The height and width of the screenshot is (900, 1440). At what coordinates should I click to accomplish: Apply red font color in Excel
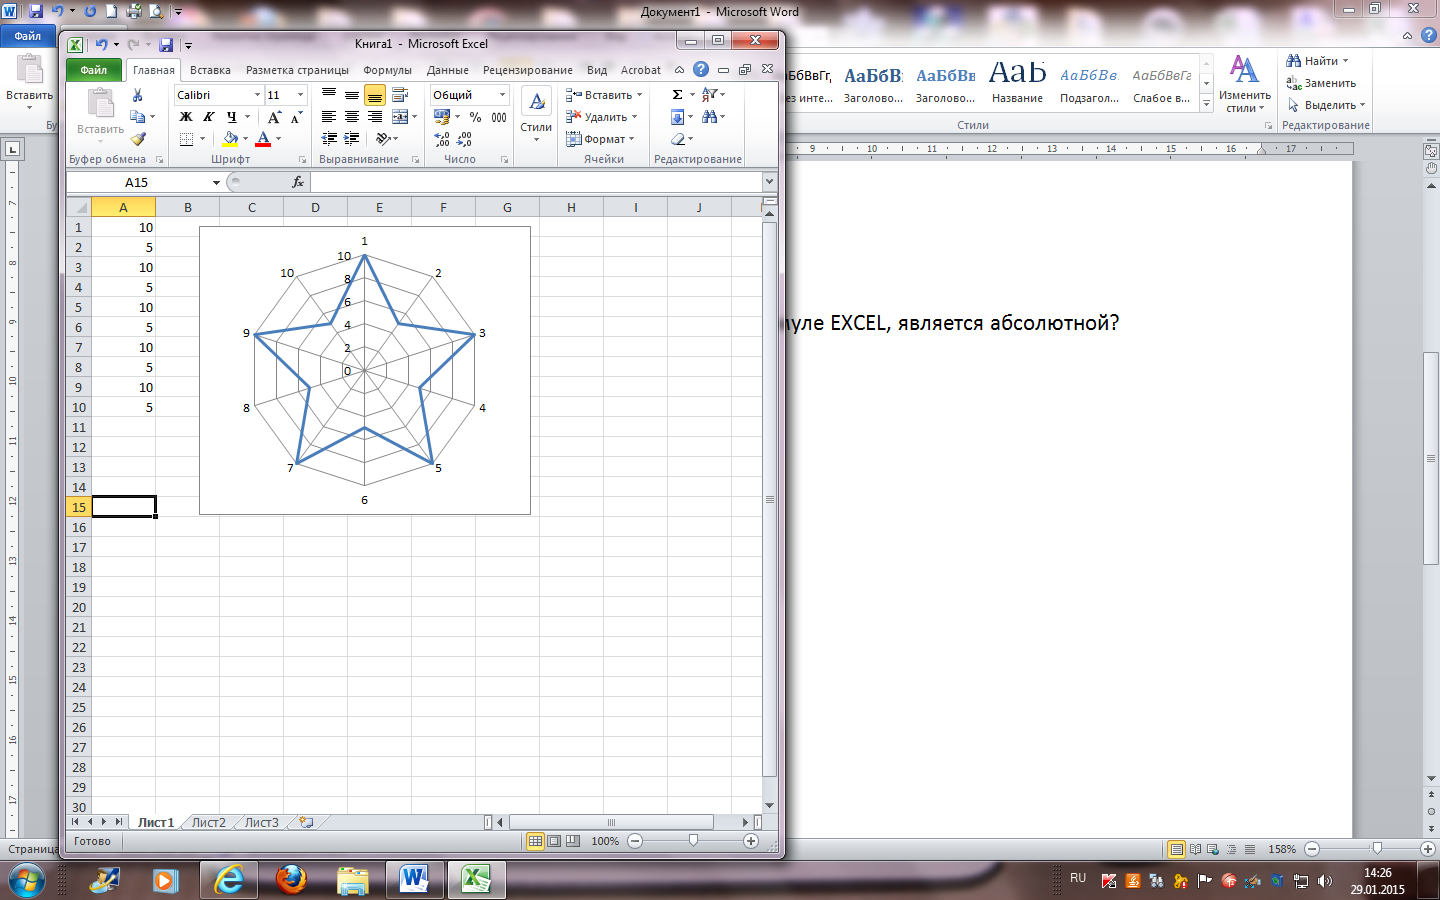point(263,139)
